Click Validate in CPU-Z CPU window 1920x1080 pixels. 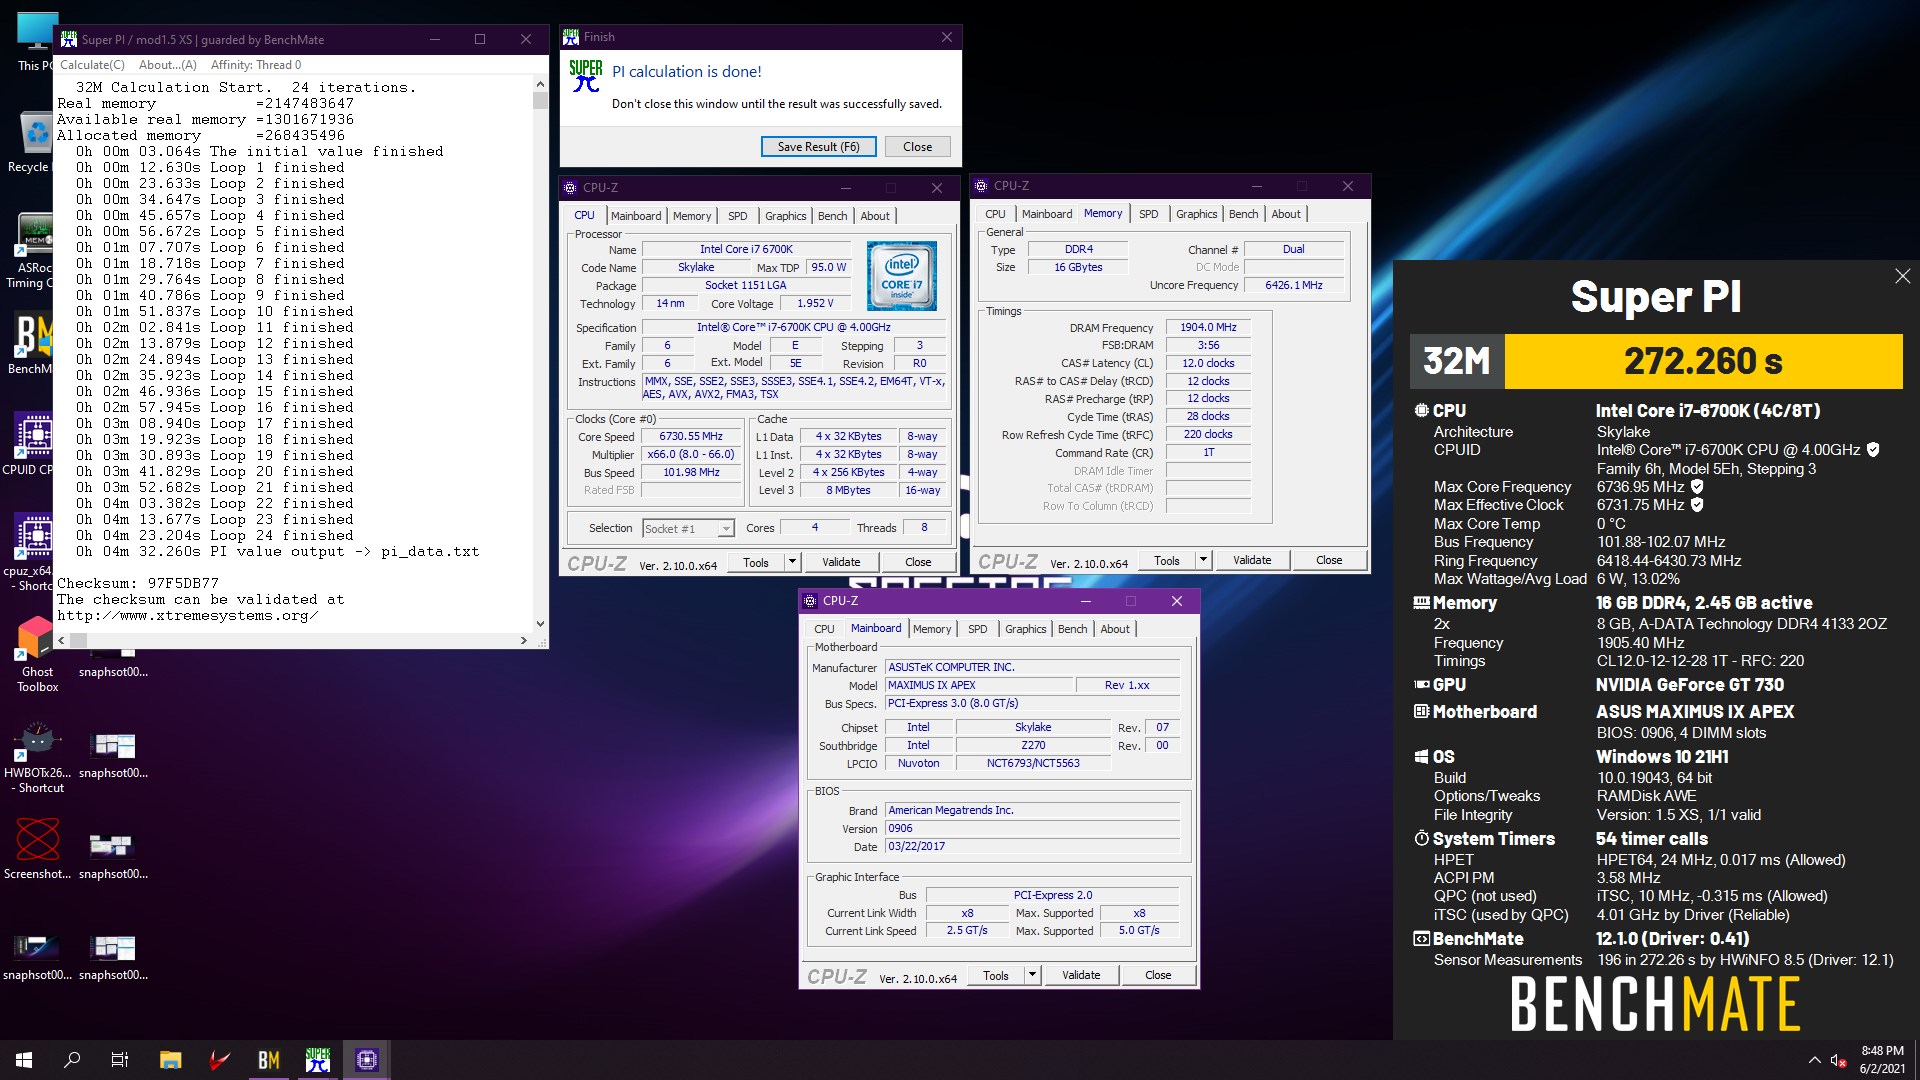841,562
